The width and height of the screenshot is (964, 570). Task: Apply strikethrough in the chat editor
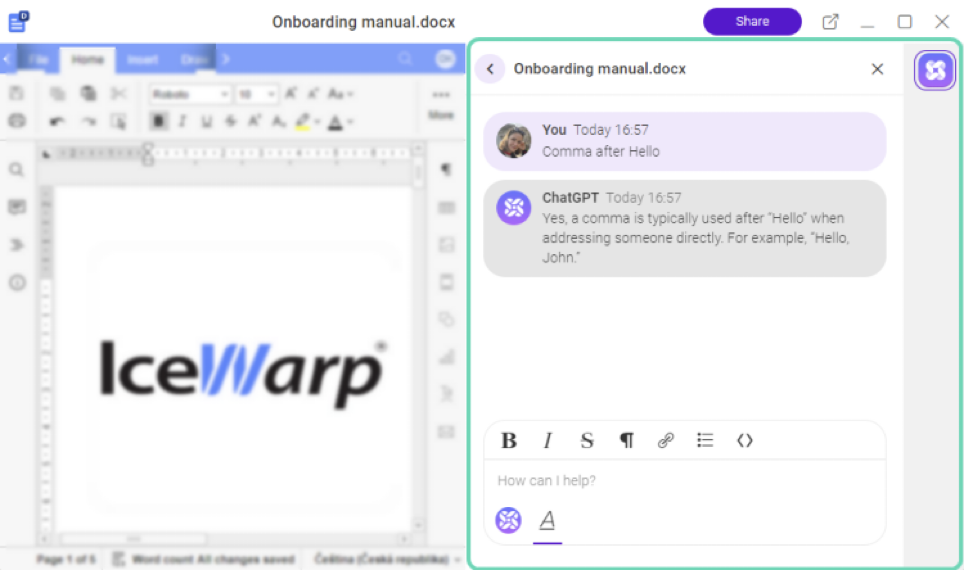click(587, 440)
